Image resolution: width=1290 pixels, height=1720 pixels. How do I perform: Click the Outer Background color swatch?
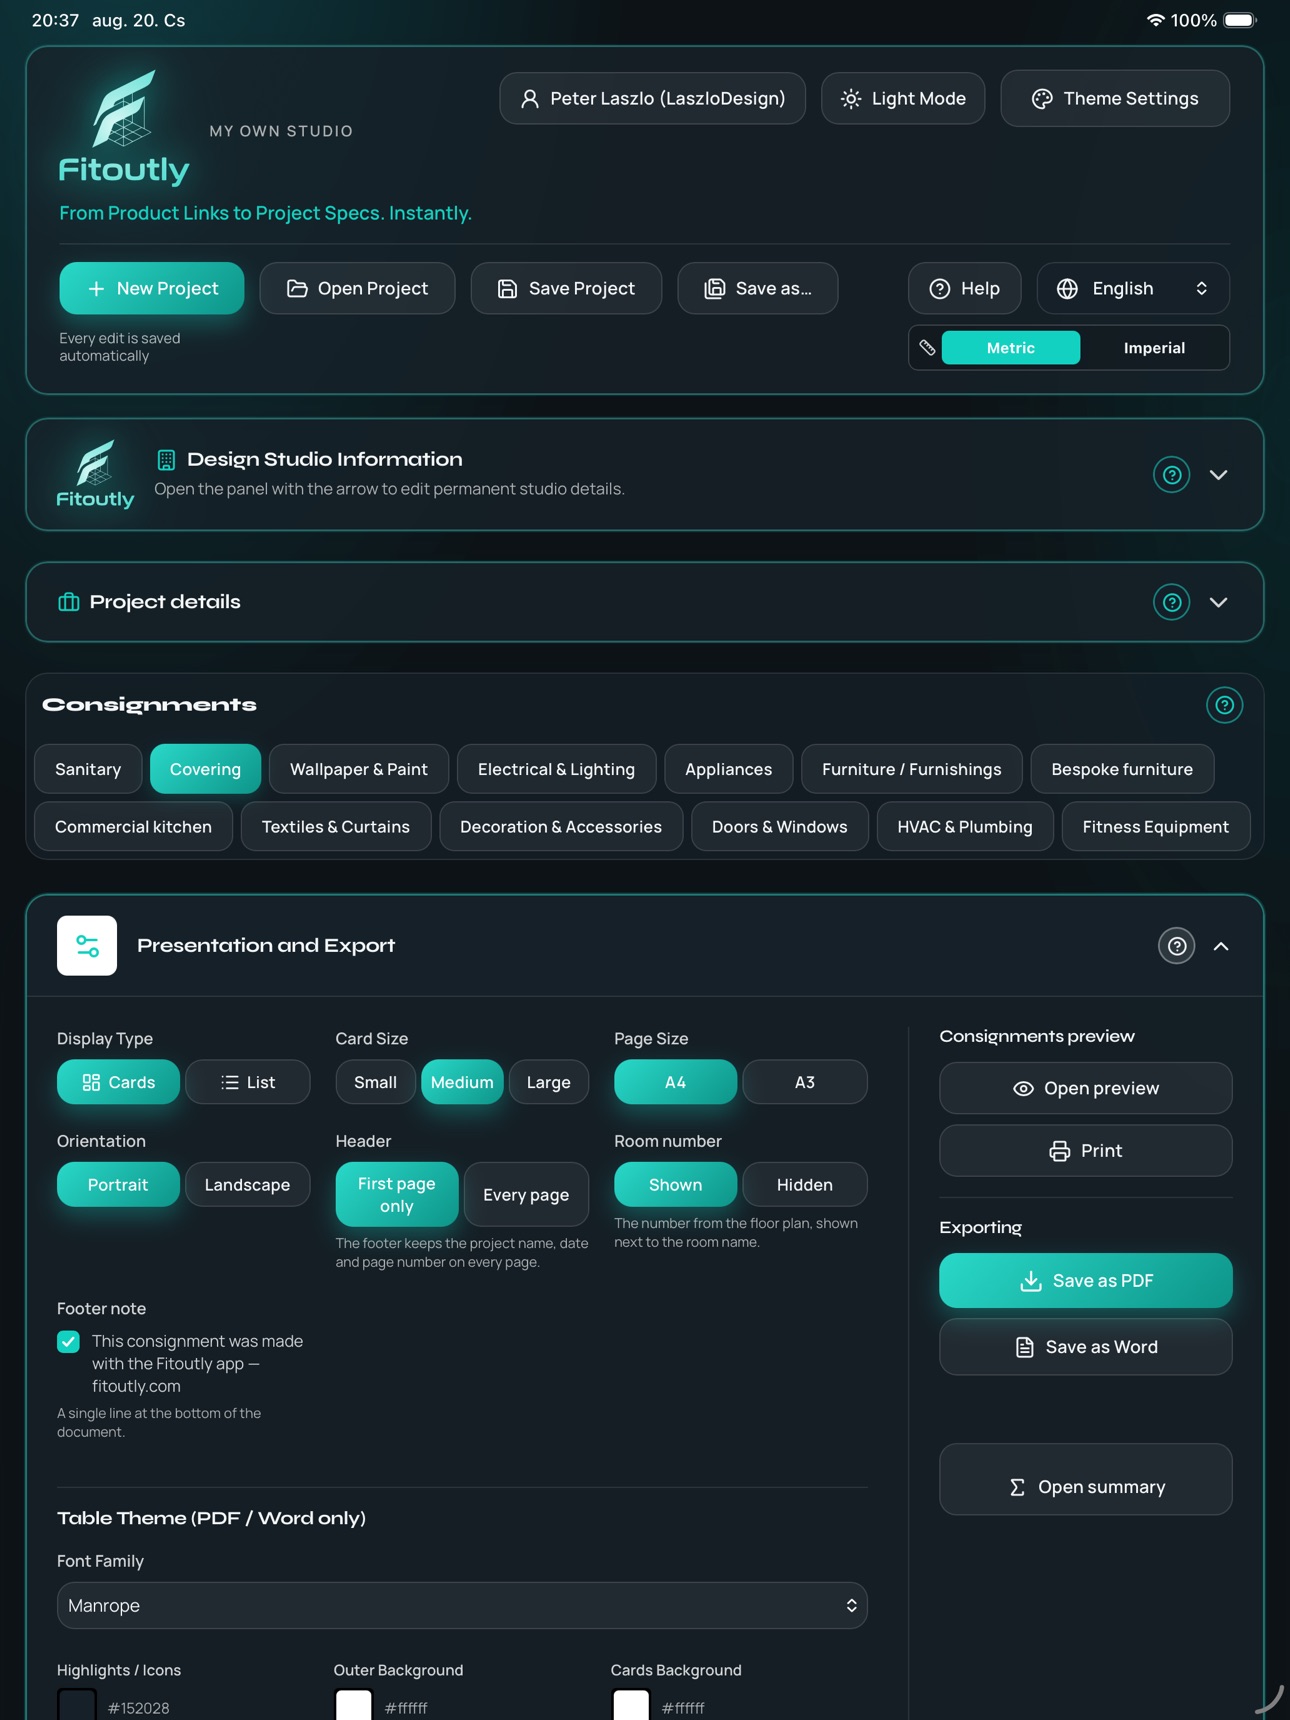coord(353,1705)
